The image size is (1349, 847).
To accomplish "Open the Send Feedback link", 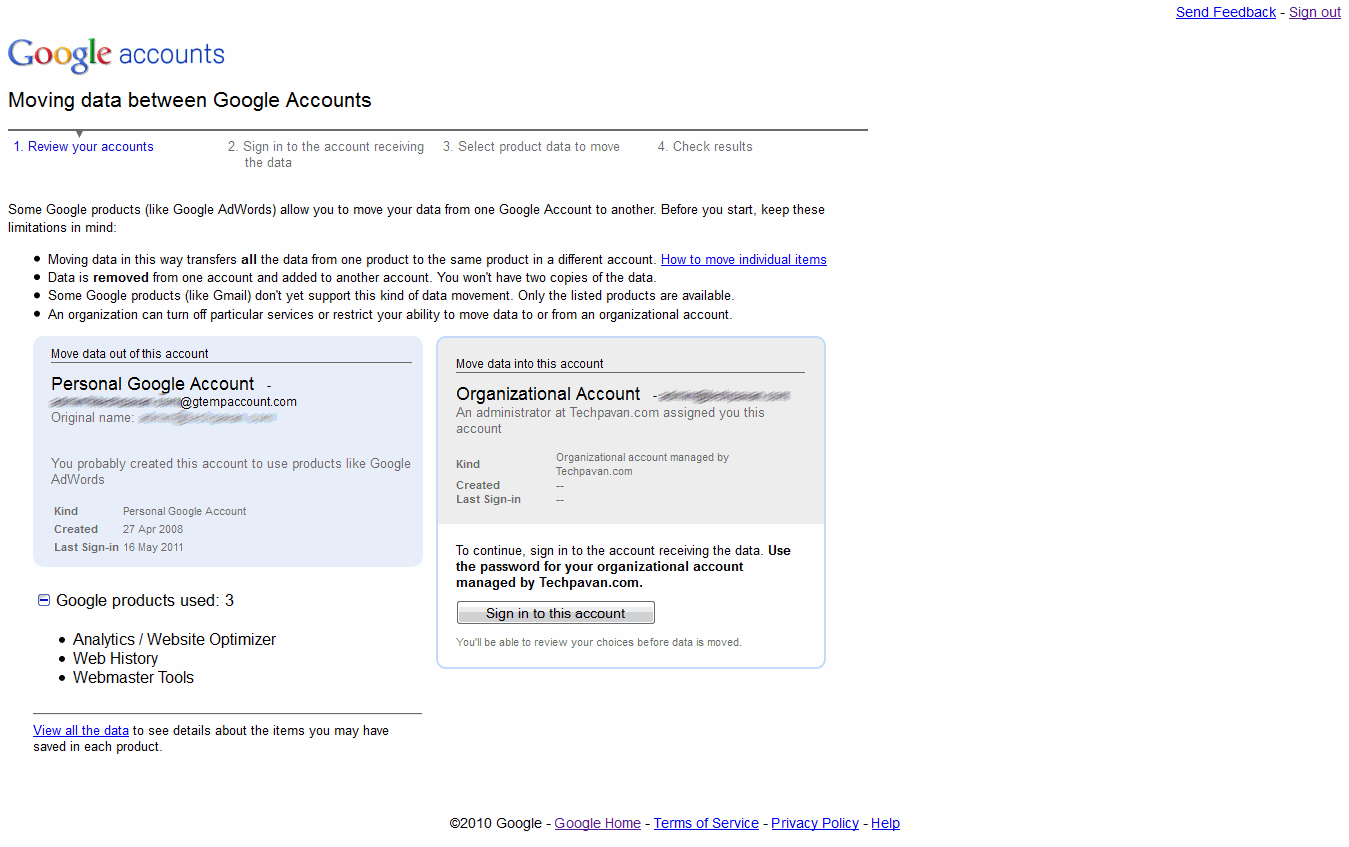I will coord(1225,12).
